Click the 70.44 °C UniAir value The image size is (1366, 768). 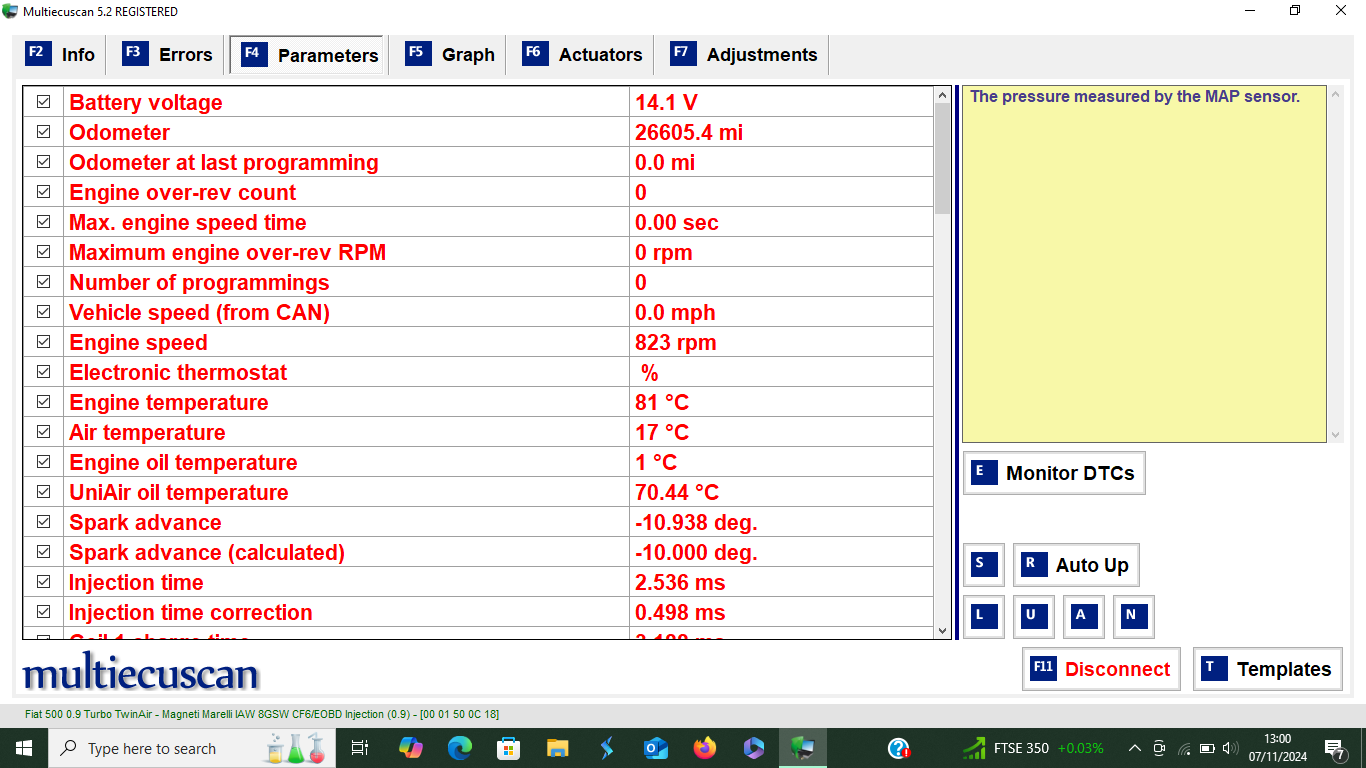(677, 492)
